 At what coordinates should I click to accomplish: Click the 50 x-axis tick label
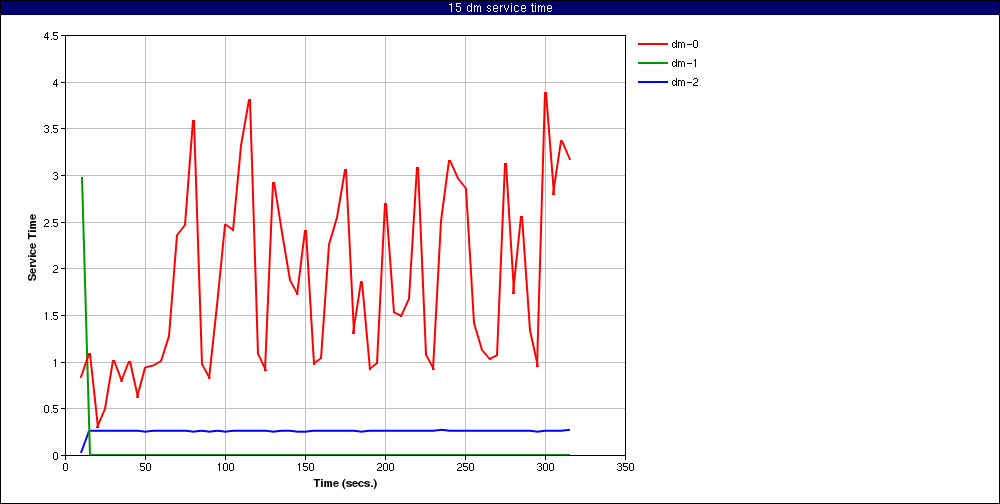pos(145,467)
